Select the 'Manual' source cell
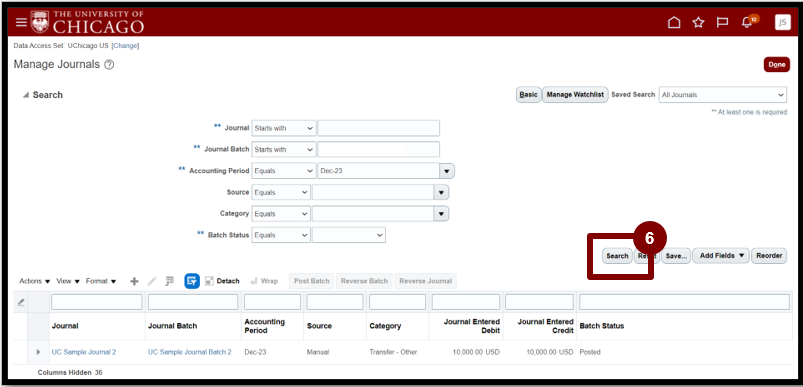Viewport: 803px width, 387px height. pos(318,352)
